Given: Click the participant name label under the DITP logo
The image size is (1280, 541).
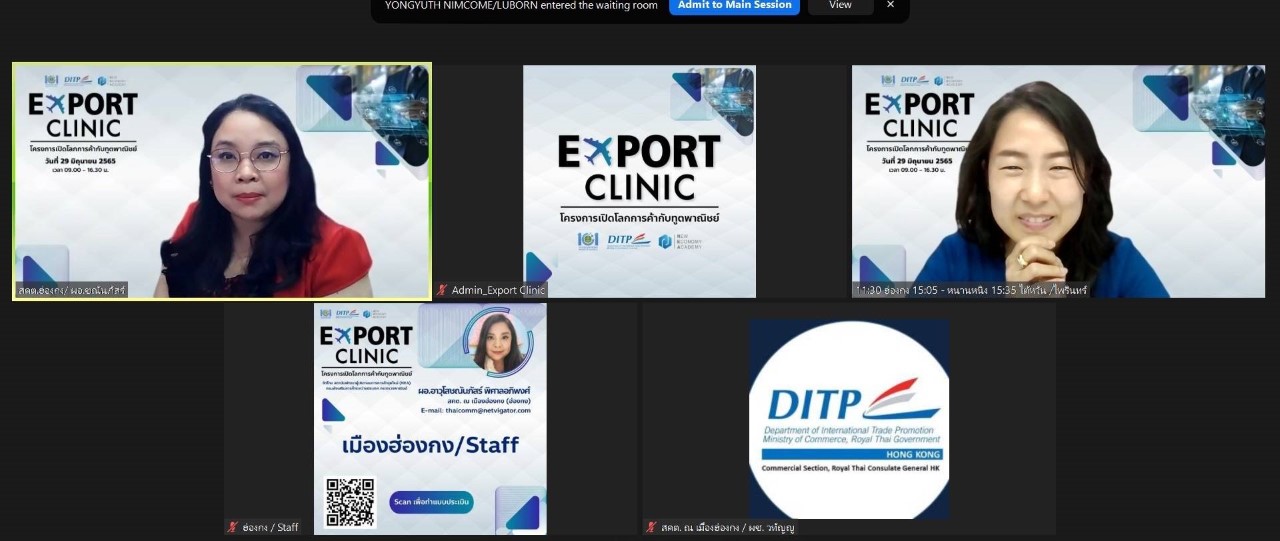Looking at the screenshot, I should [x=727, y=527].
